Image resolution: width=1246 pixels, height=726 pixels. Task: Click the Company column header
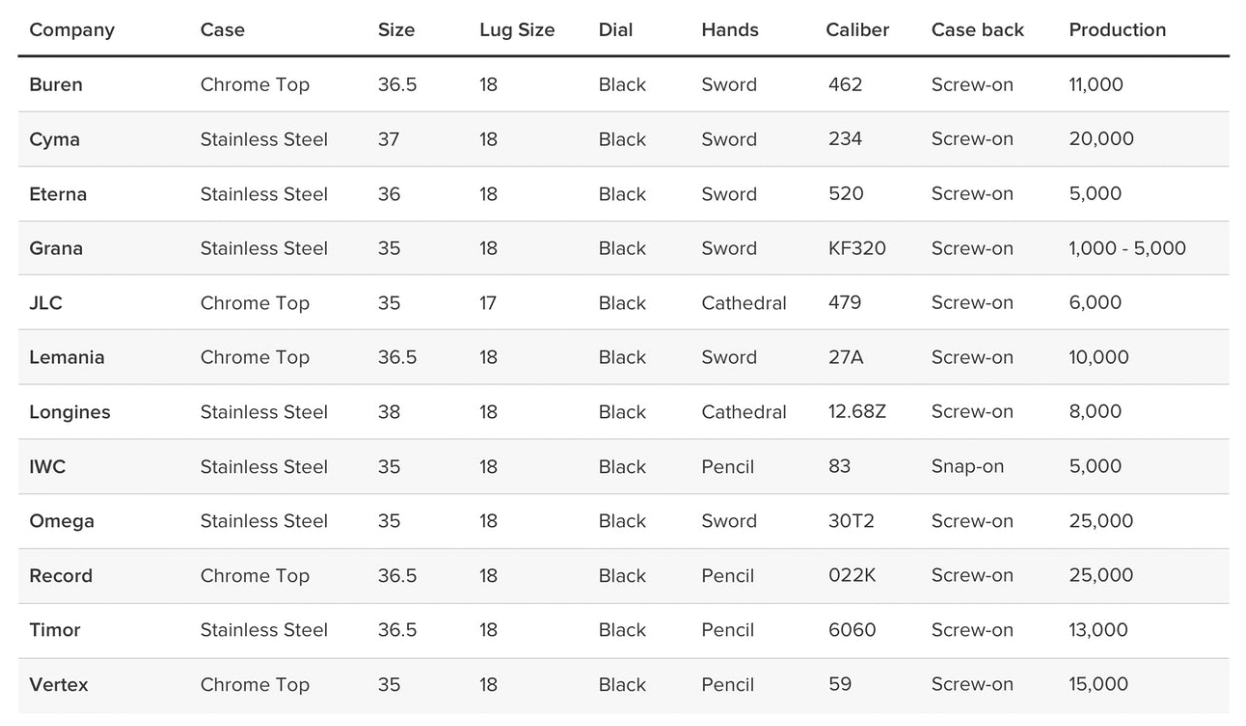click(x=72, y=30)
